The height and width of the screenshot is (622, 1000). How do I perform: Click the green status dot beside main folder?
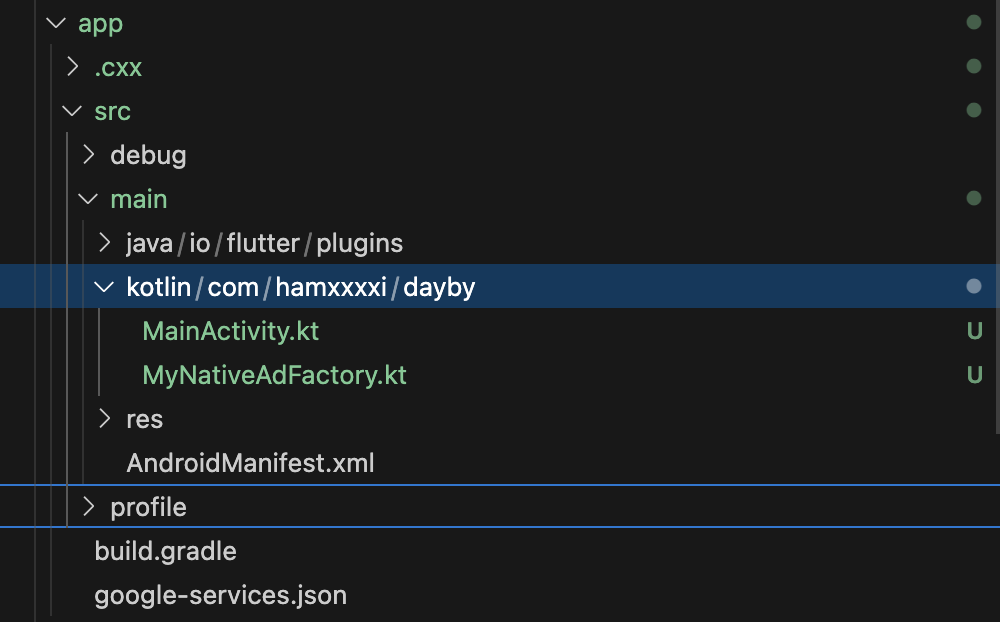(x=974, y=198)
